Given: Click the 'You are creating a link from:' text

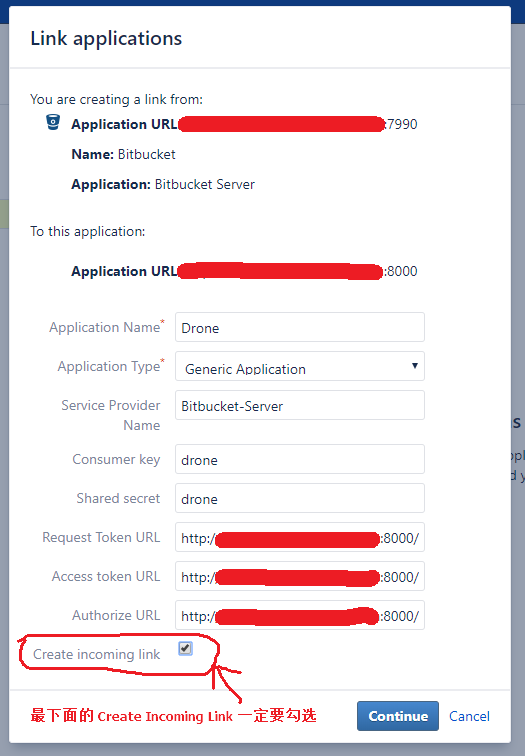Looking at the screenshot, I should tap(117, 99).
